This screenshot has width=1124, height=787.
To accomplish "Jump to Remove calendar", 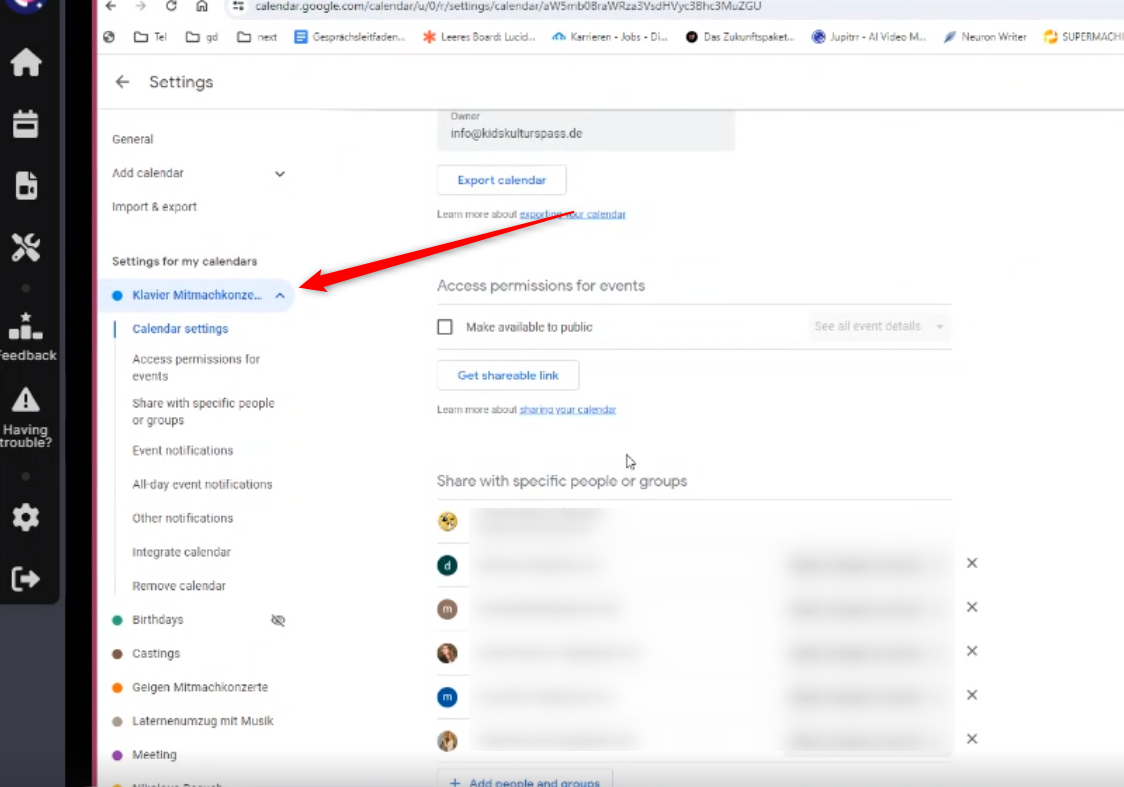I will [x=179, y=586].
